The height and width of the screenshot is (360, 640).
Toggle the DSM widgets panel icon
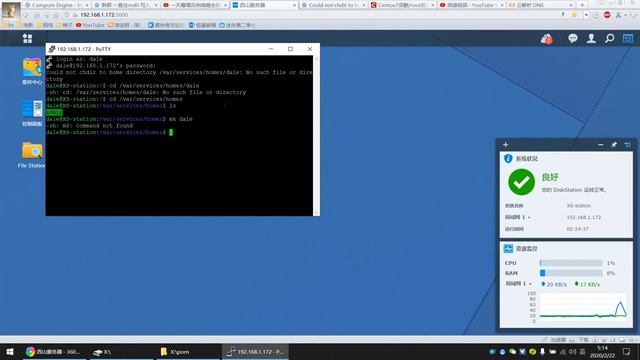click(x=628, y=38)
